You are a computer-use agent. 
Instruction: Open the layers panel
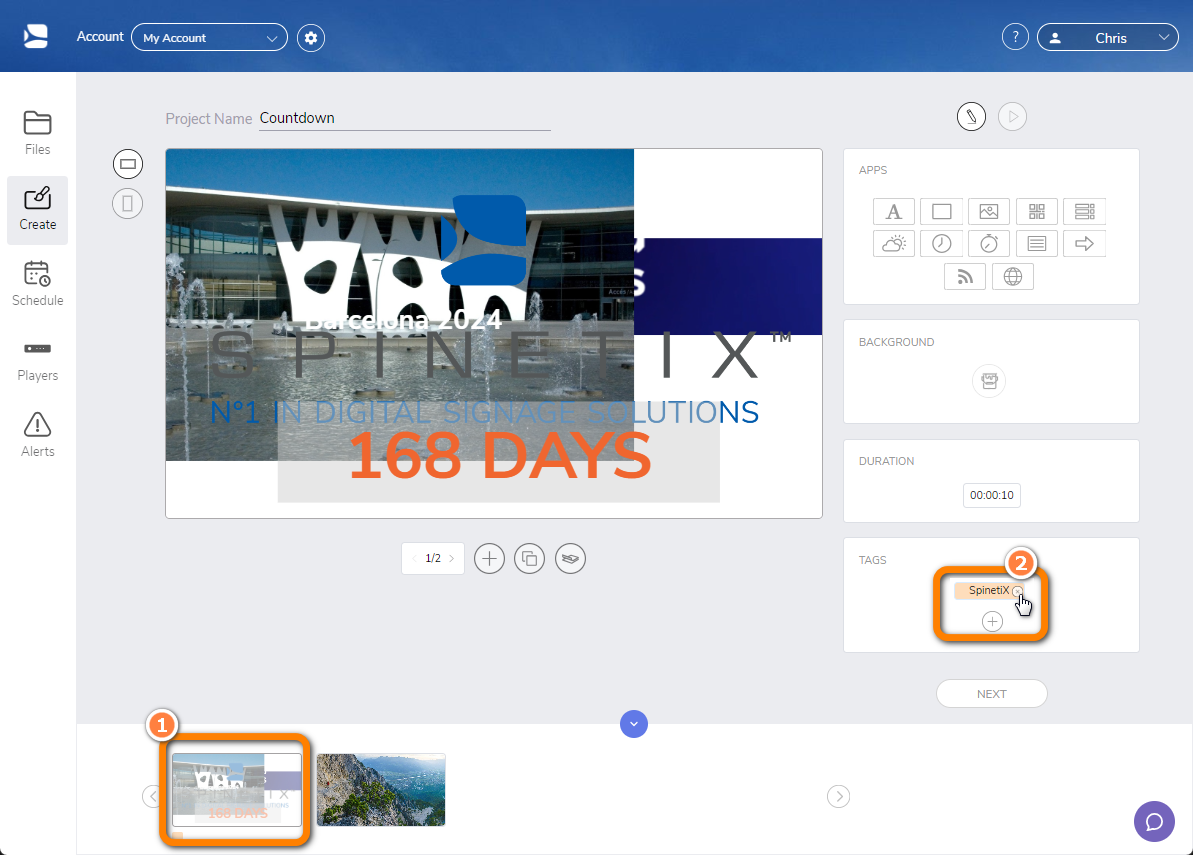(570, 558)
